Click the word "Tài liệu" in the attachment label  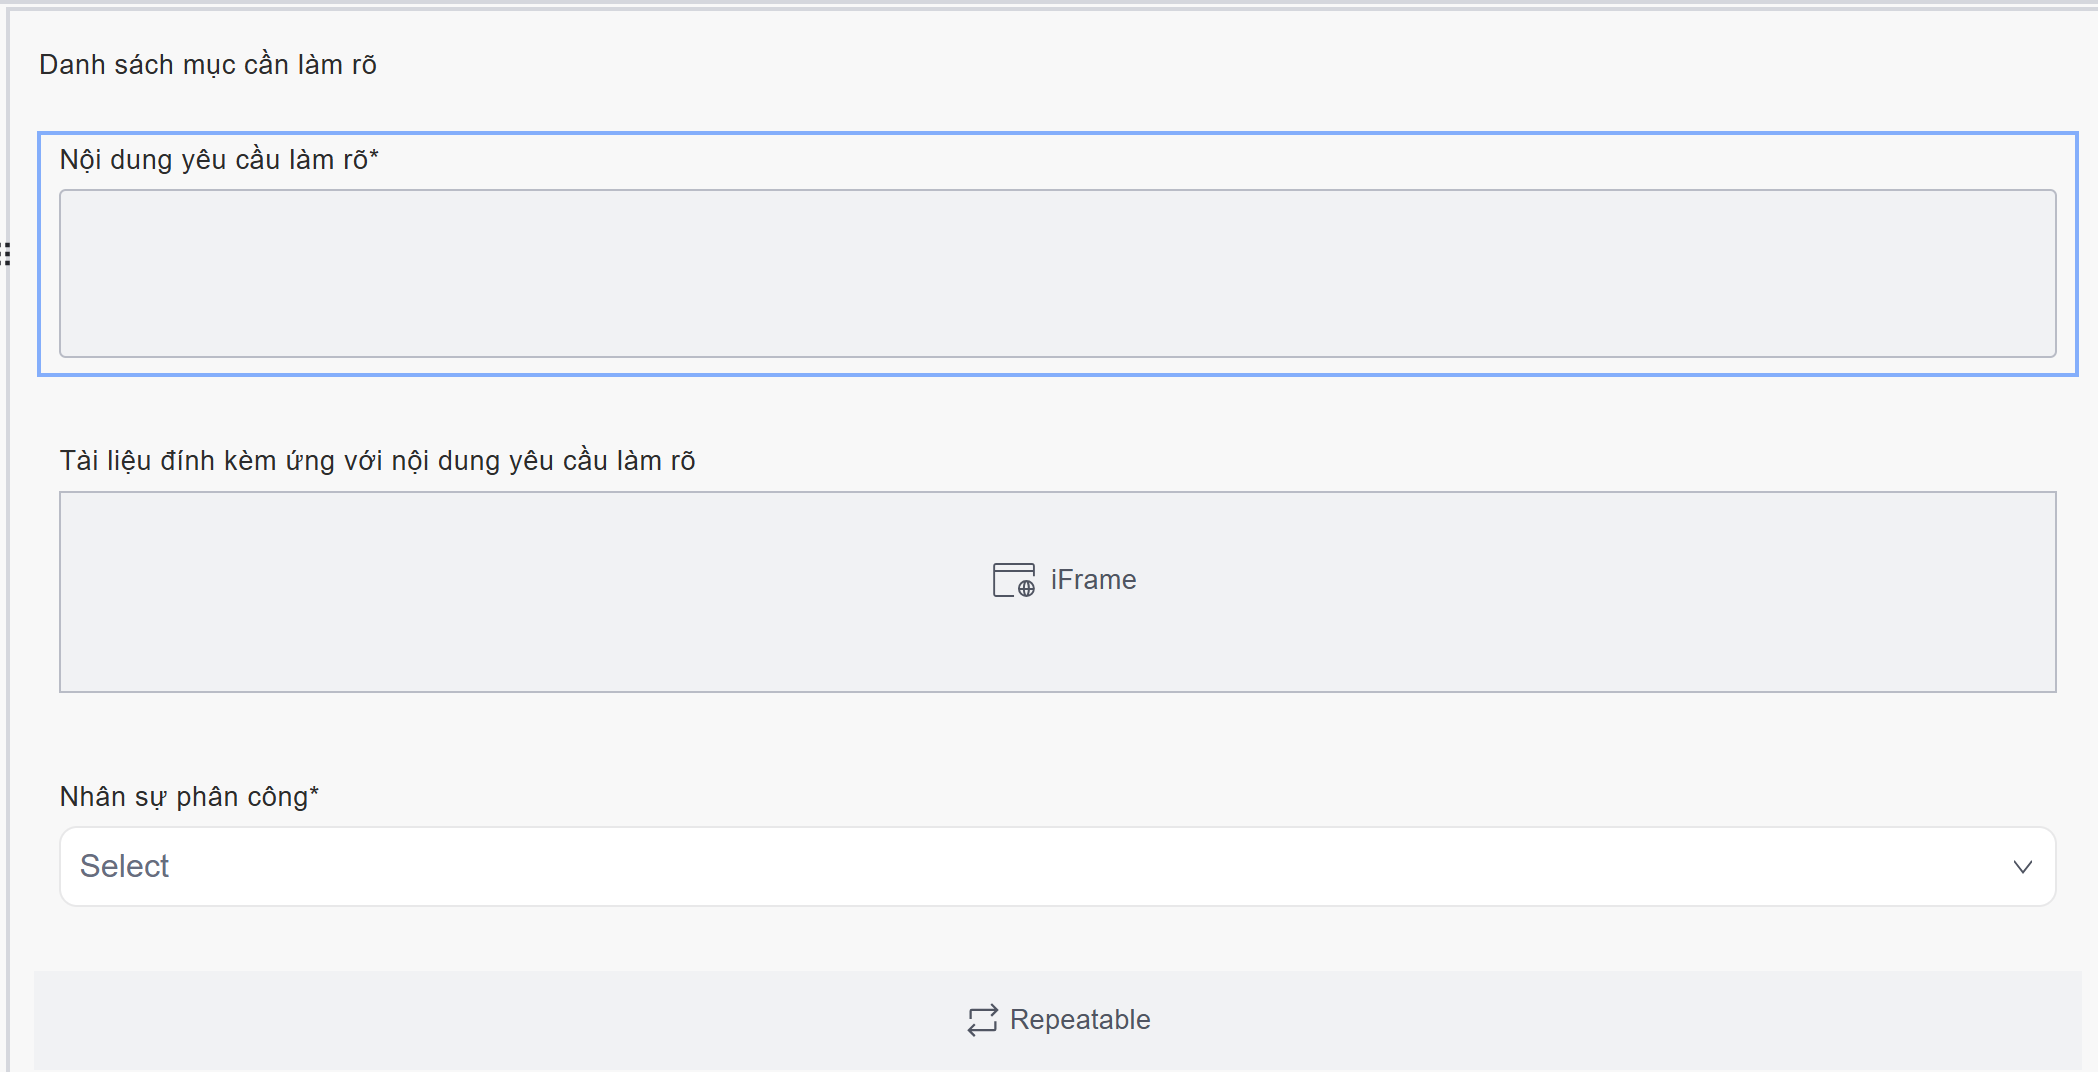click(105, 461)
